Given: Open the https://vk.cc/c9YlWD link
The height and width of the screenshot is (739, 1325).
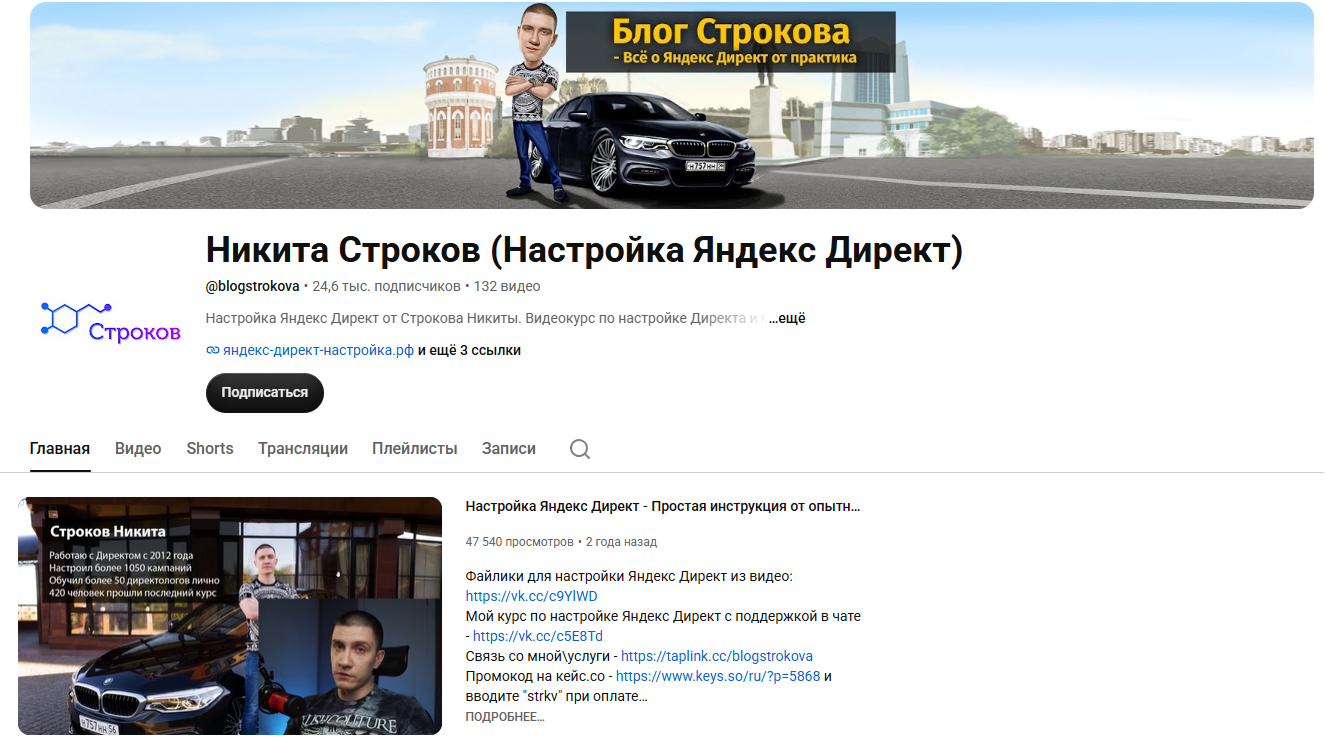Looking at the screenshot, I should point(532,596).
